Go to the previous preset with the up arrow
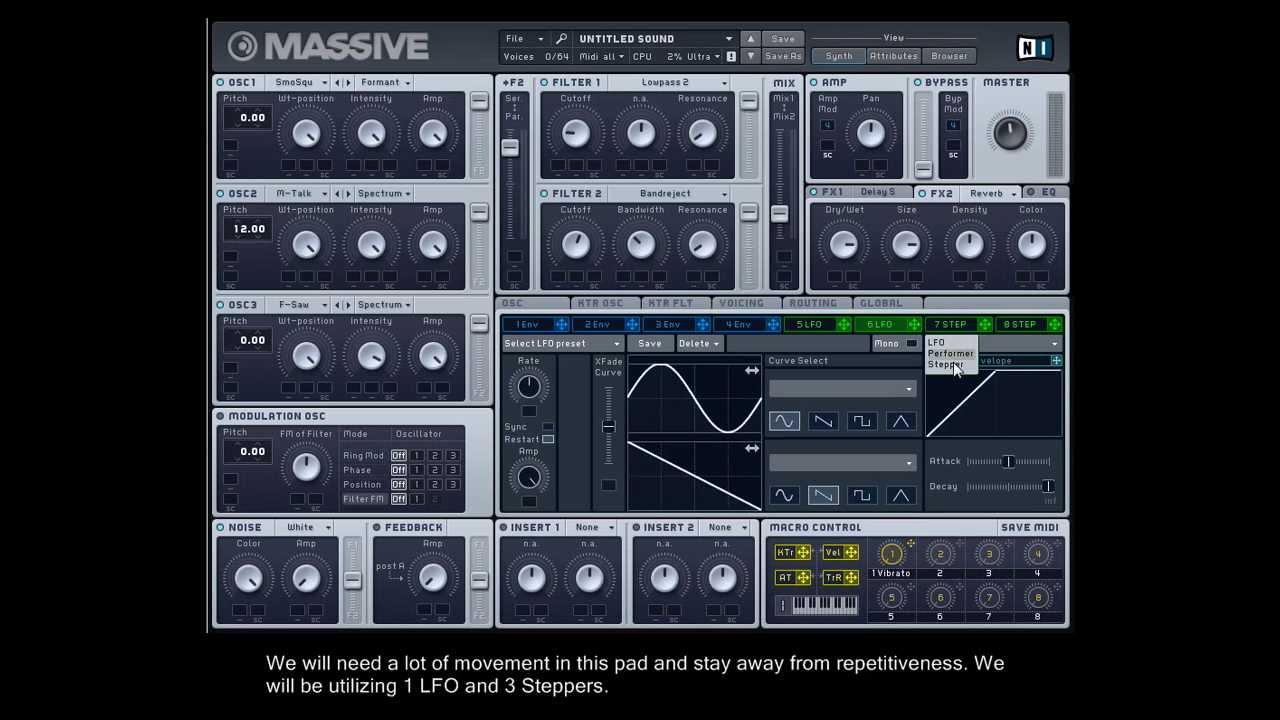Screen dimensions: 1280x720 click(751, 39)
